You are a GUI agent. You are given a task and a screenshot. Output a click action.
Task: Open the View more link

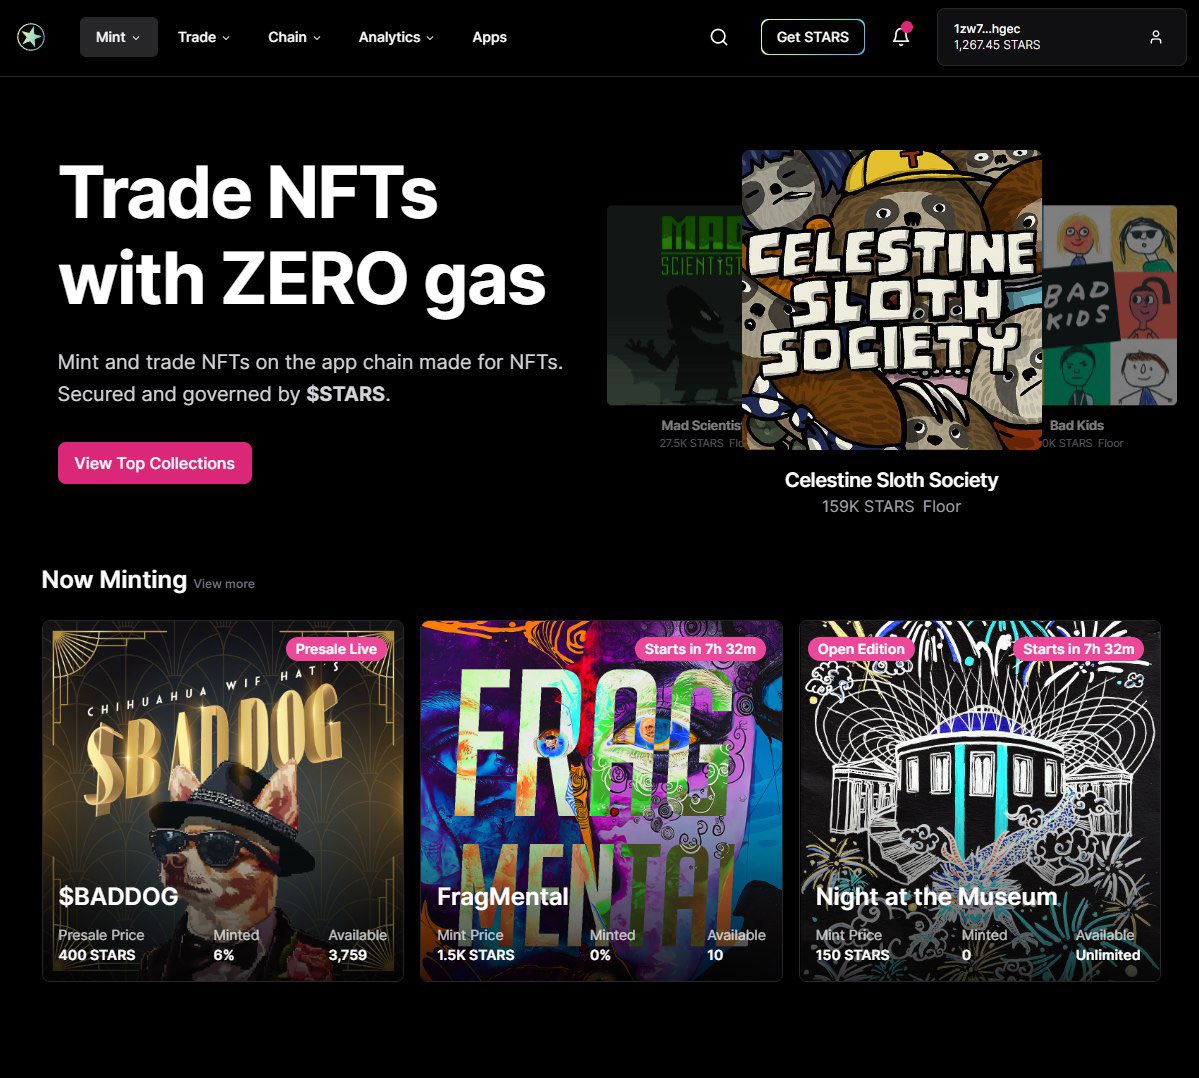point(224,583)
